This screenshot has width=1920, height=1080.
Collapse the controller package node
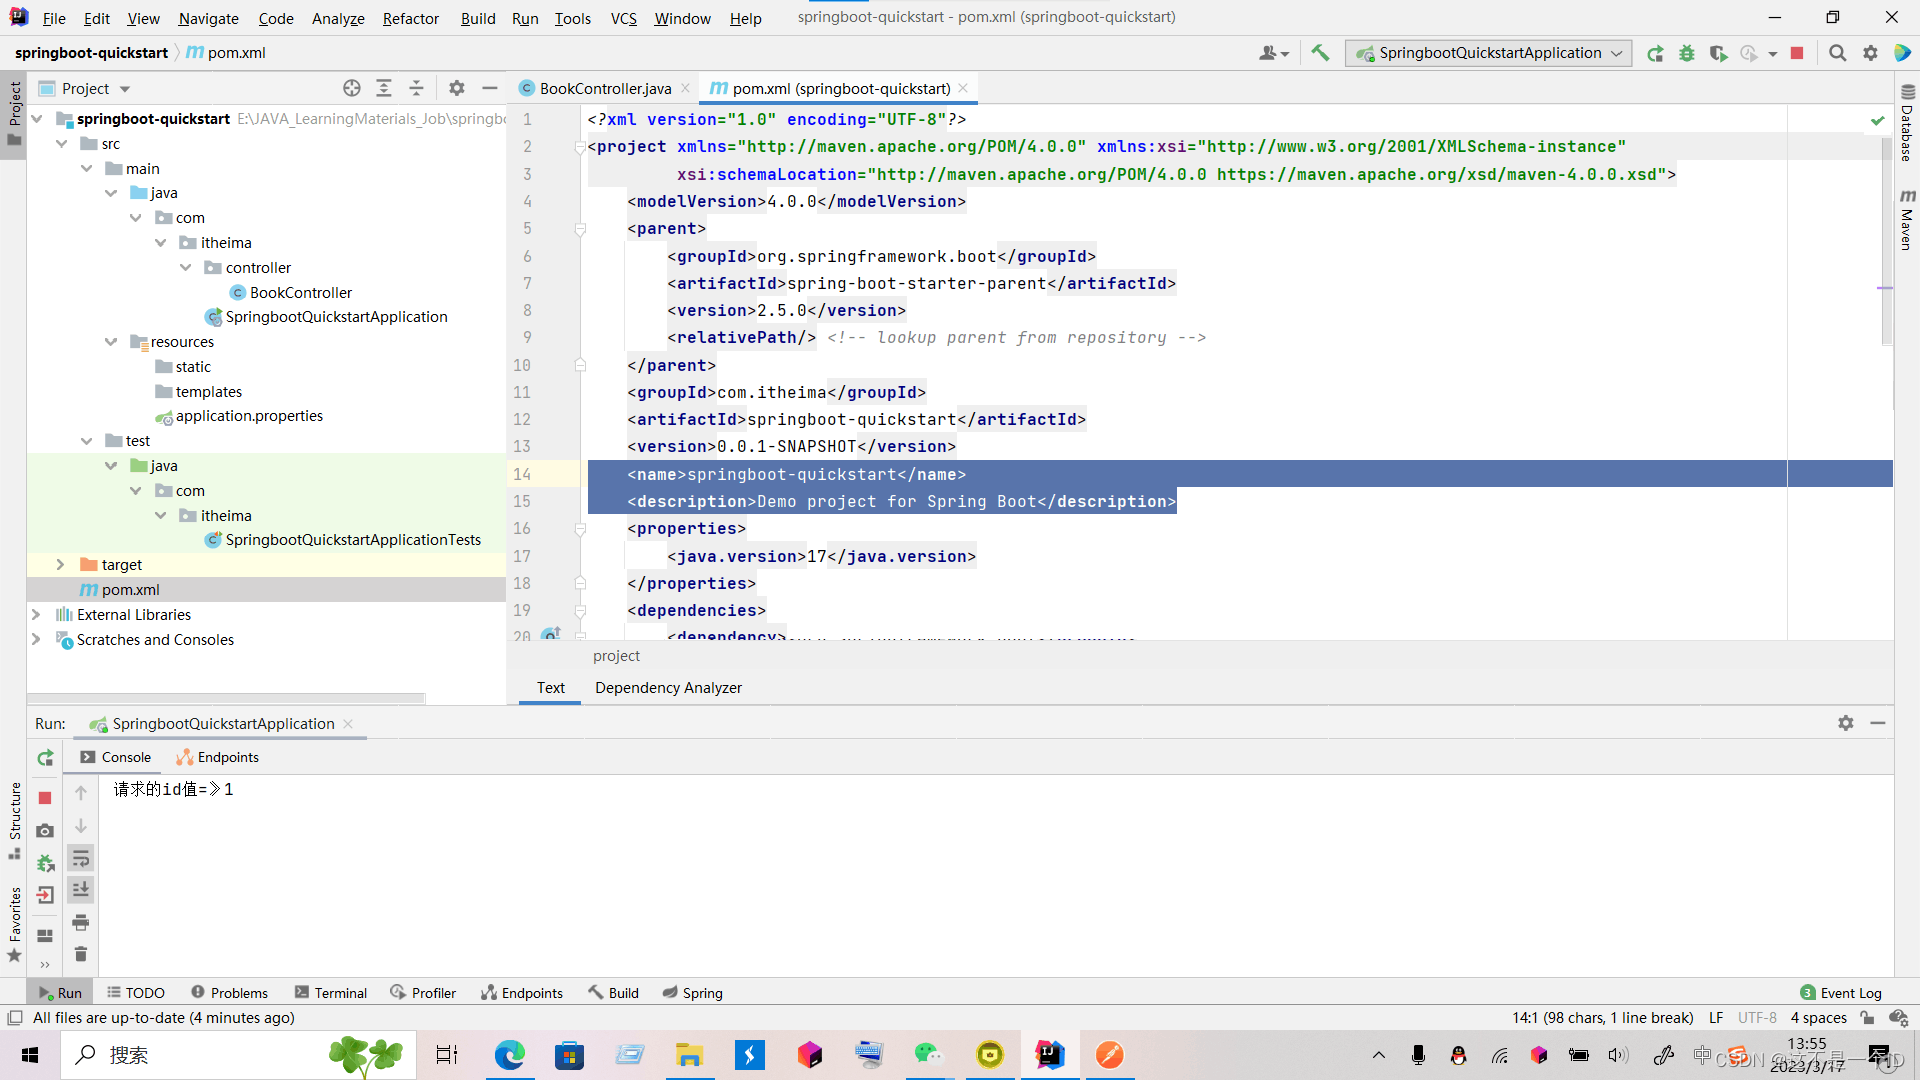tap(185, 268)
